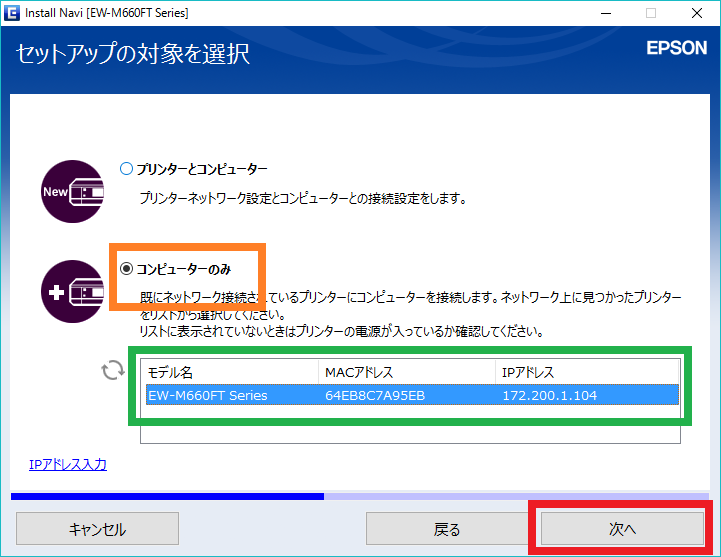Minimize the Install Navi window
The height and width of the screenshot is (557, 721).
pyautogui.click(x=603, y=13)
